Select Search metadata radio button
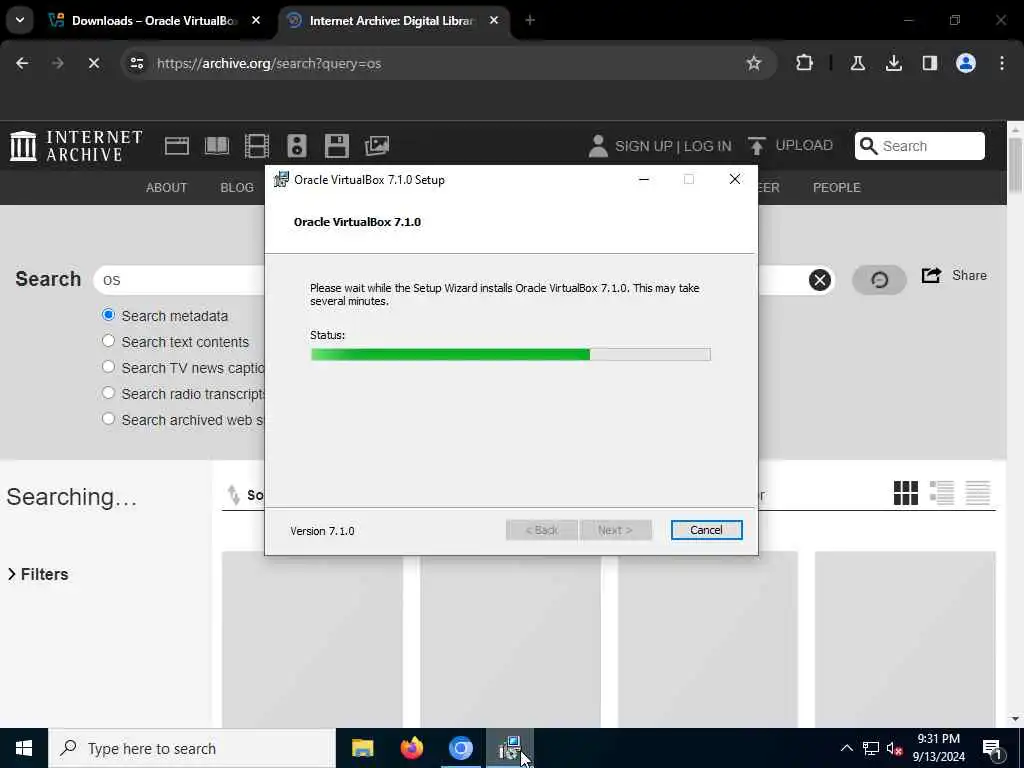 [x=108, y=315]
